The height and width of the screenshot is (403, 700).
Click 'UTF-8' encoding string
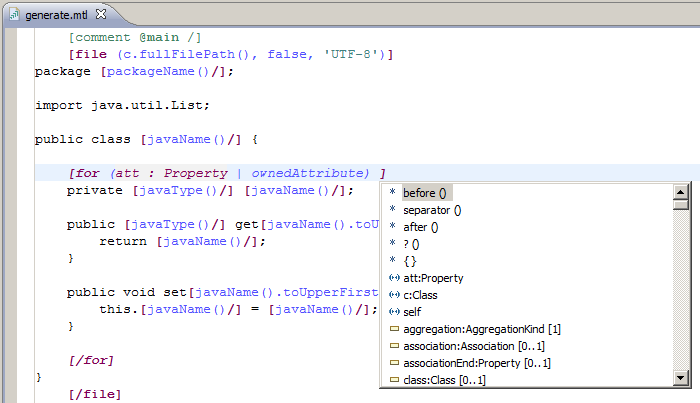click(x=350, y=54)
